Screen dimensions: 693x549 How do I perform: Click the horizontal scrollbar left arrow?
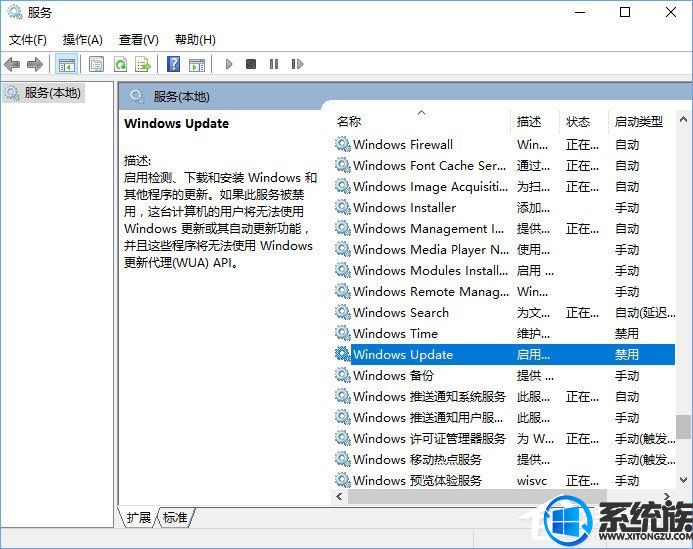click(x=339, y=496)
